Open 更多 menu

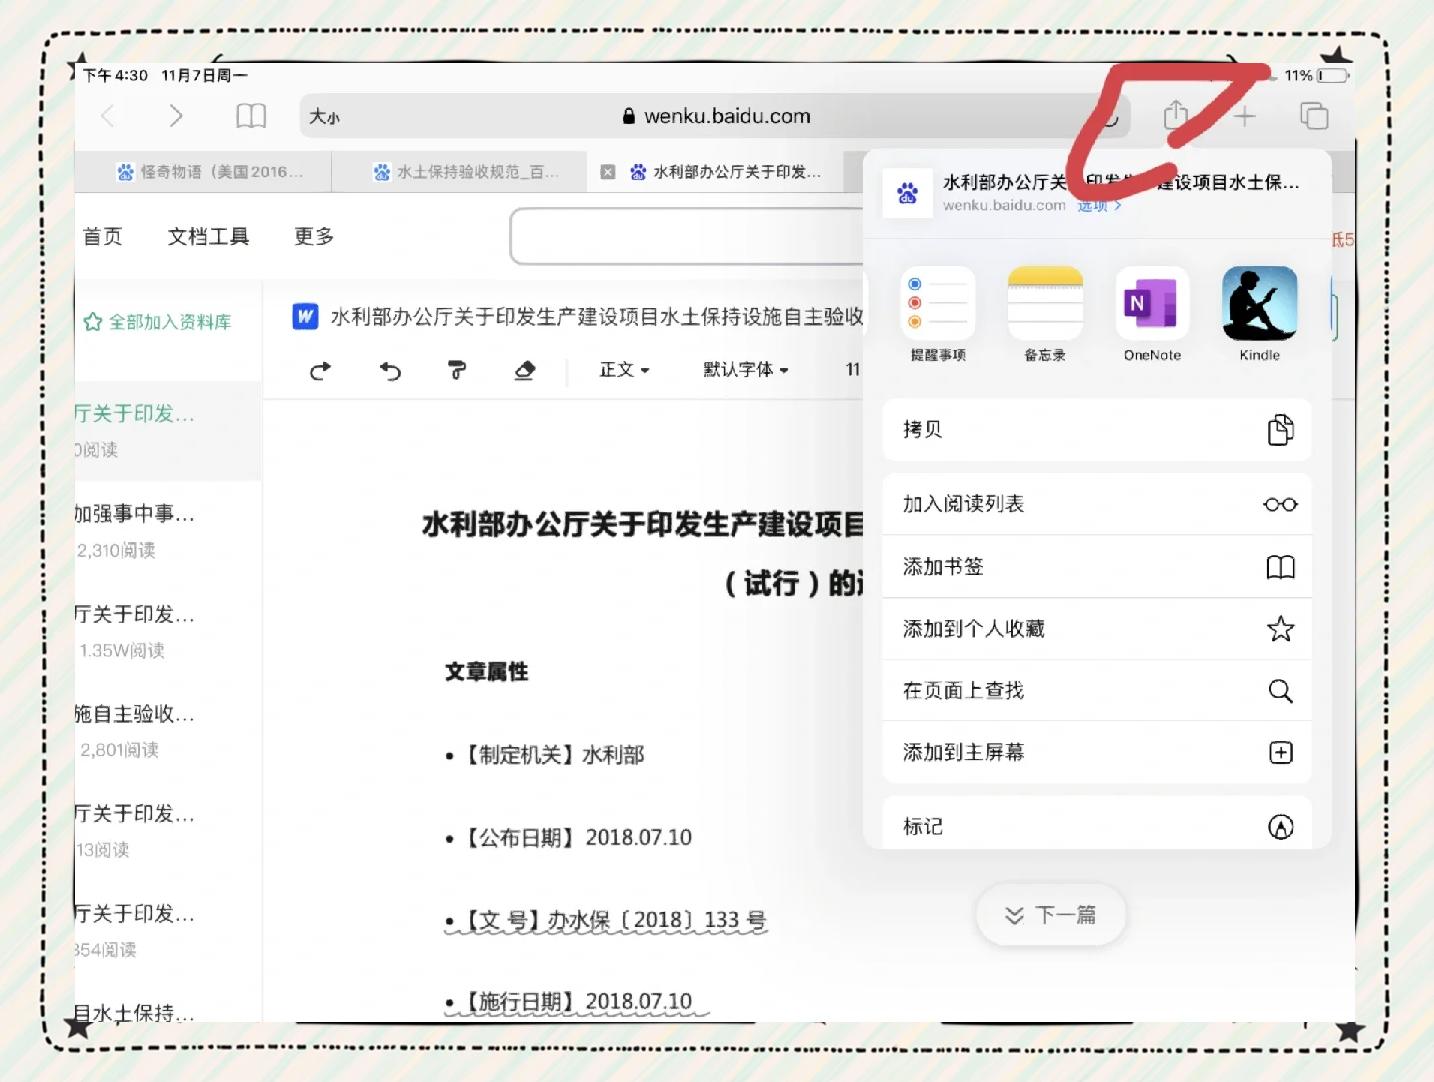(x=314, y=236)
